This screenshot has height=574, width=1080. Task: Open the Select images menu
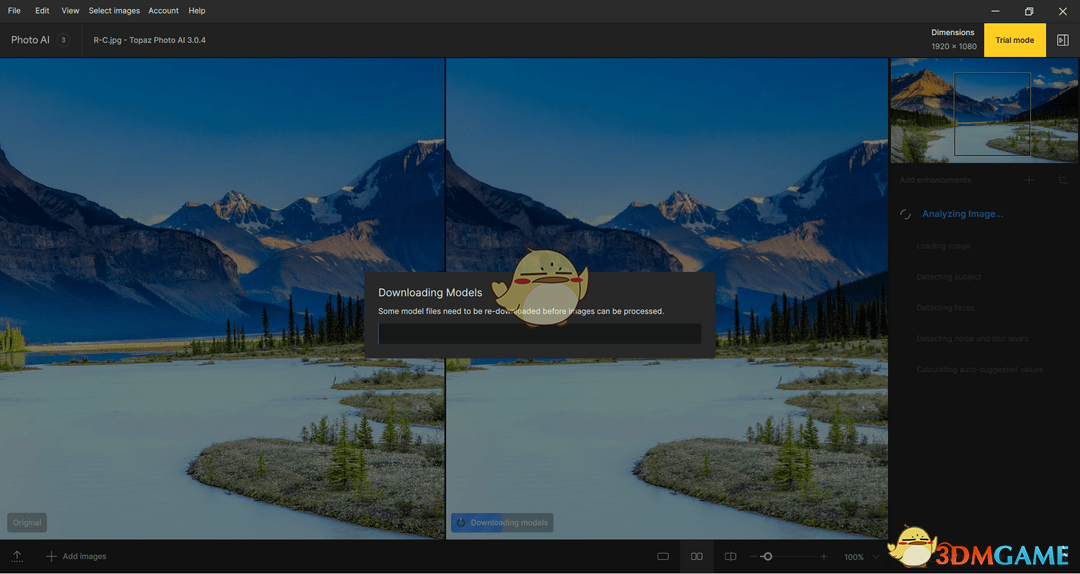114,10
